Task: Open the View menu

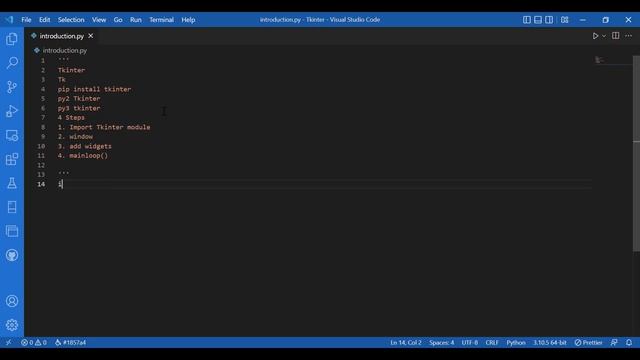Action: pos(99,20)
